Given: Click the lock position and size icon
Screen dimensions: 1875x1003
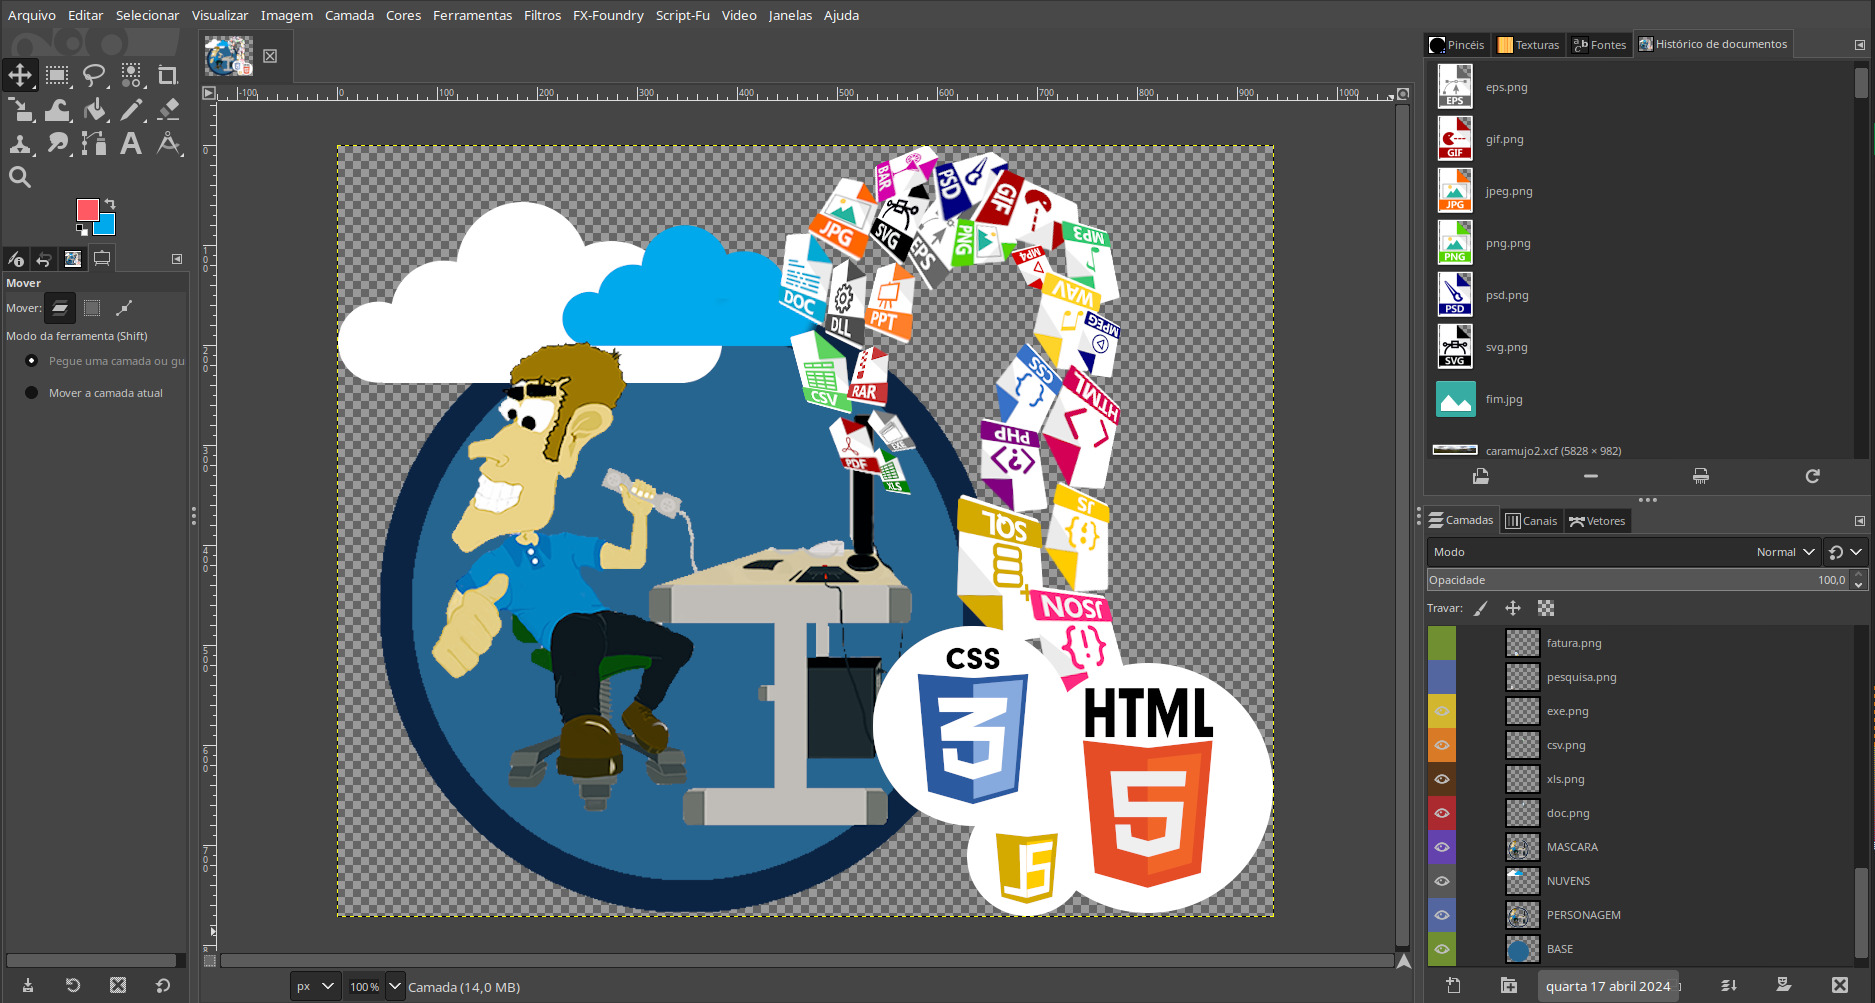Looking at the screenshot, I should click(1513, 608).
